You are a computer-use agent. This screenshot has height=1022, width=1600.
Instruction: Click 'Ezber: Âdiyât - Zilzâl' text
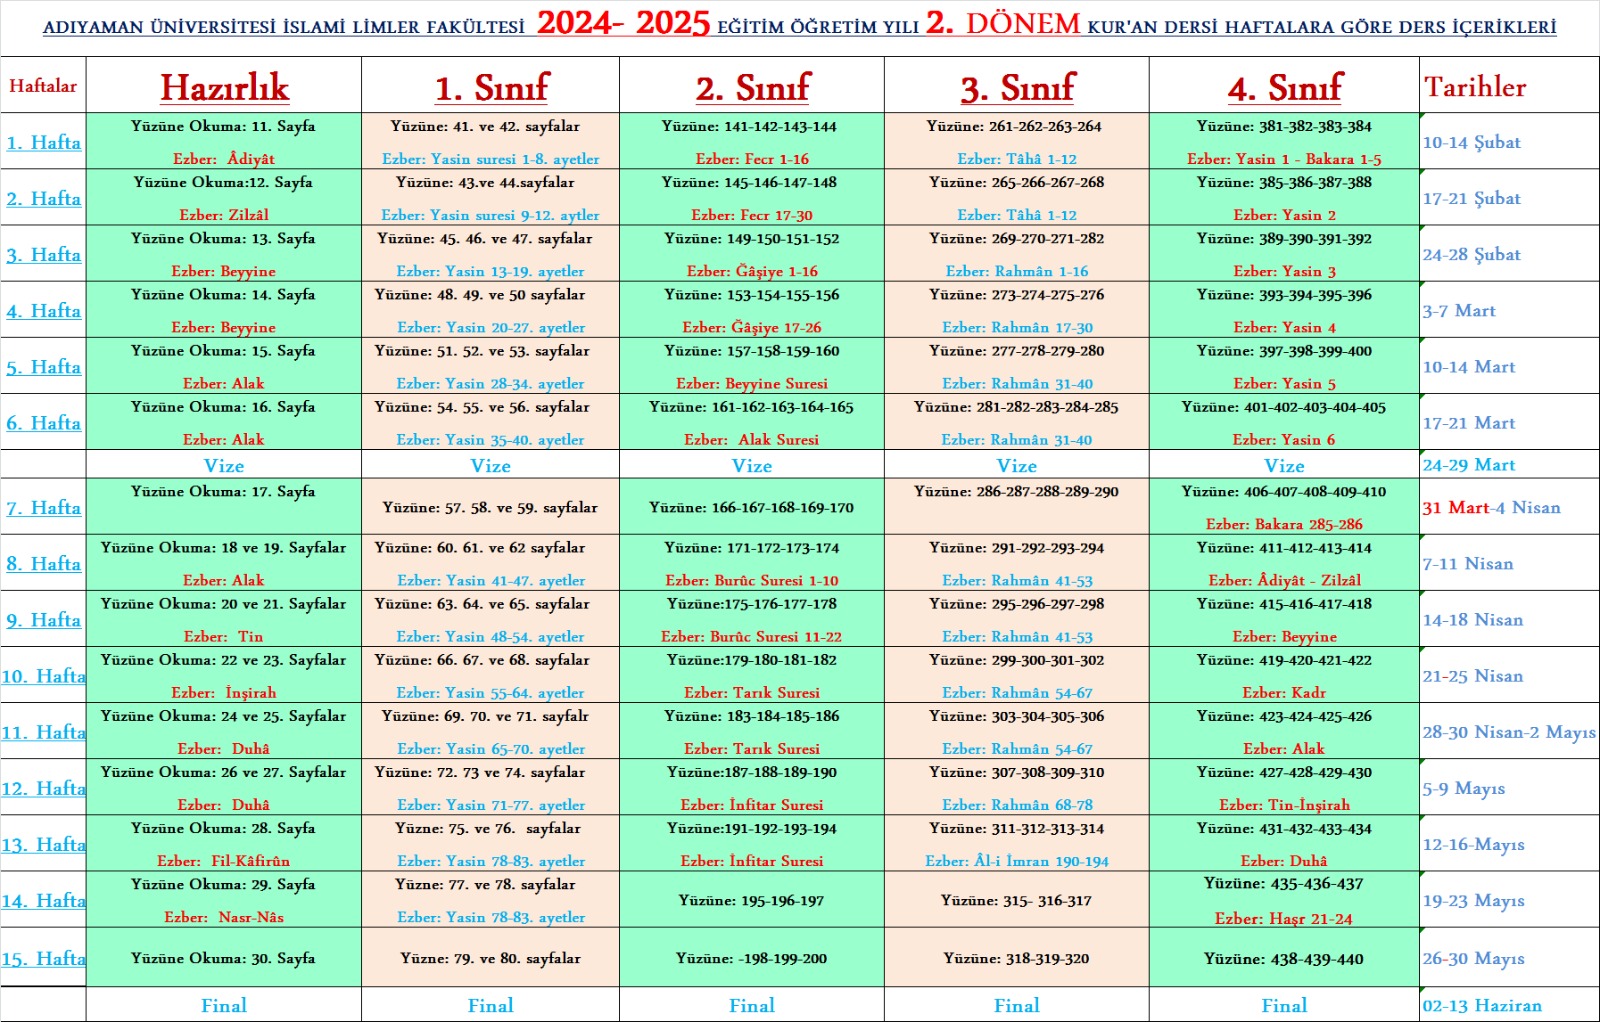[1284, 580]
